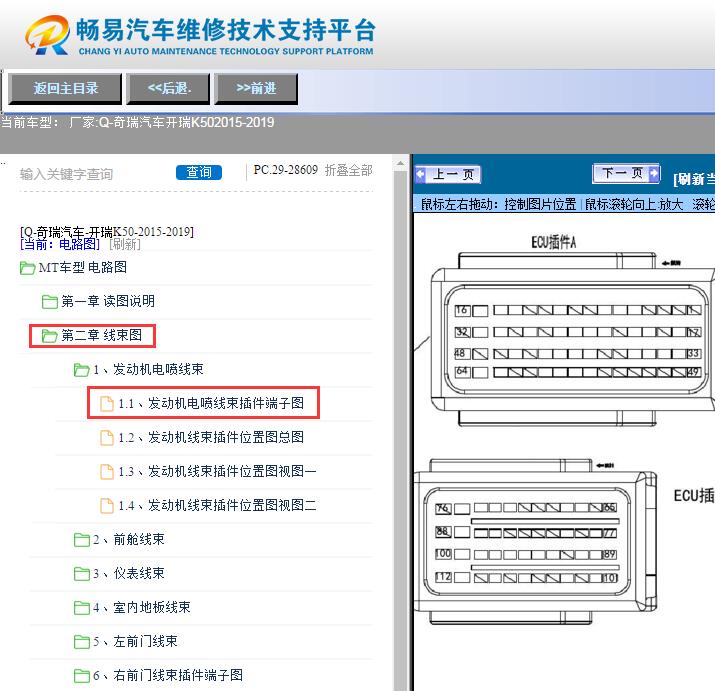Click the tree panel scrollbar up arrow
This screenshot has width=715, height=691.
tap(400, 163)
